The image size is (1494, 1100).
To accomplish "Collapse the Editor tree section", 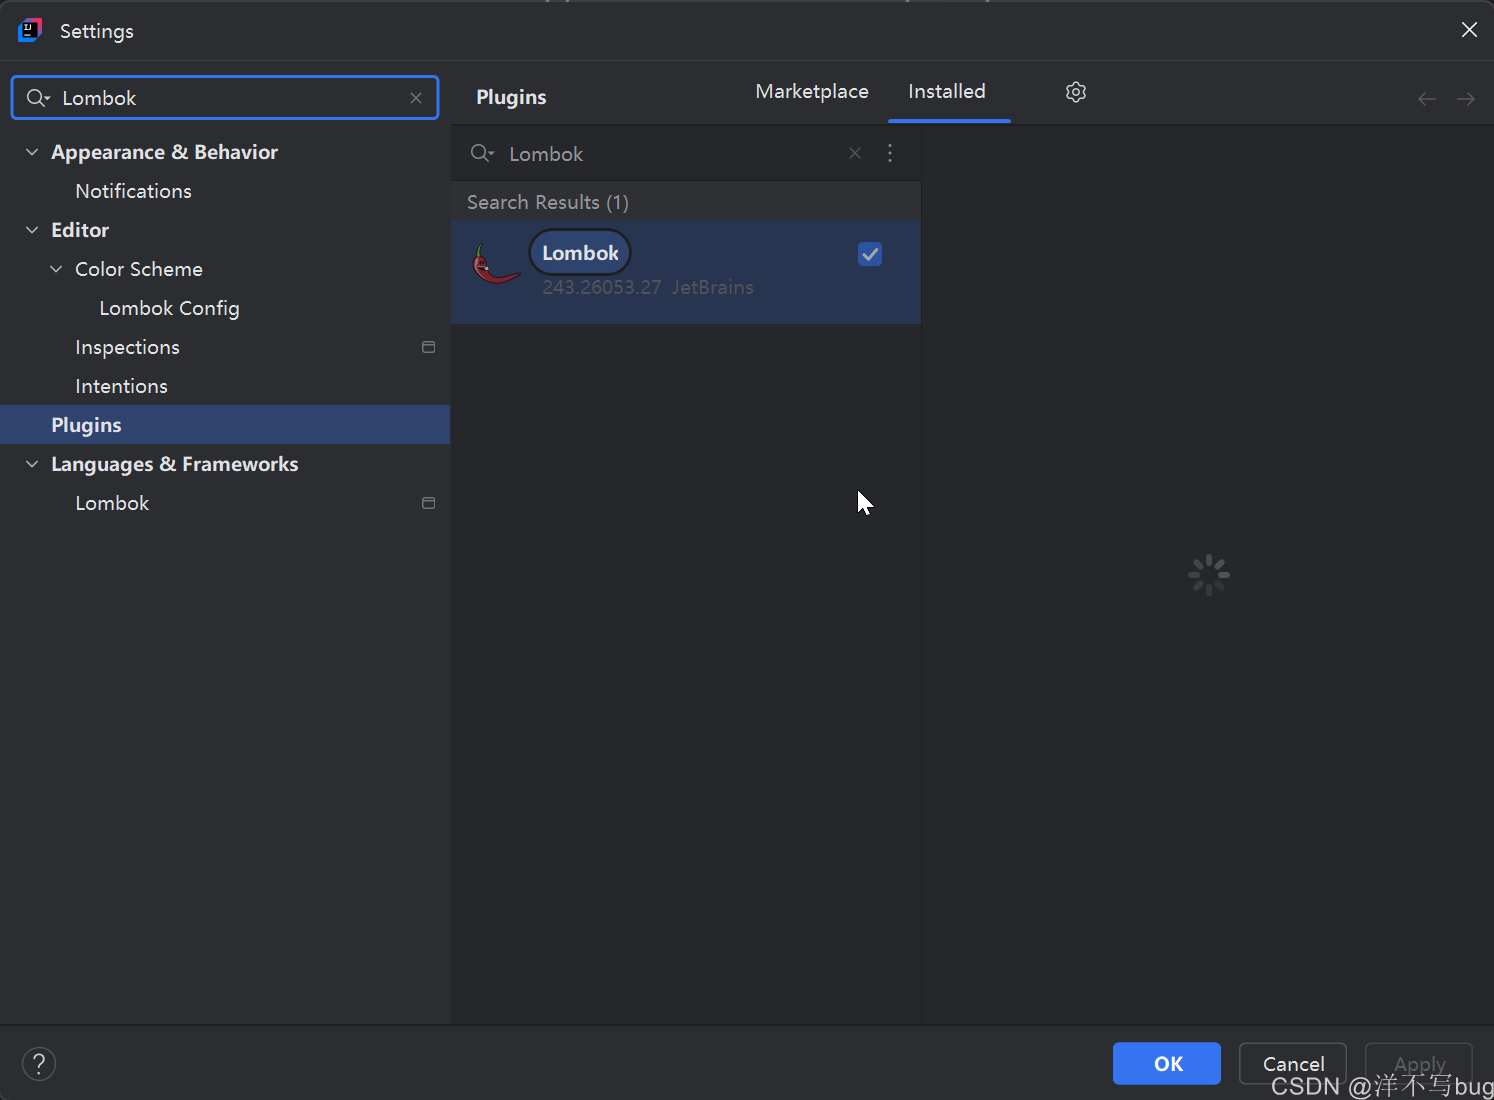I will 32,230.
